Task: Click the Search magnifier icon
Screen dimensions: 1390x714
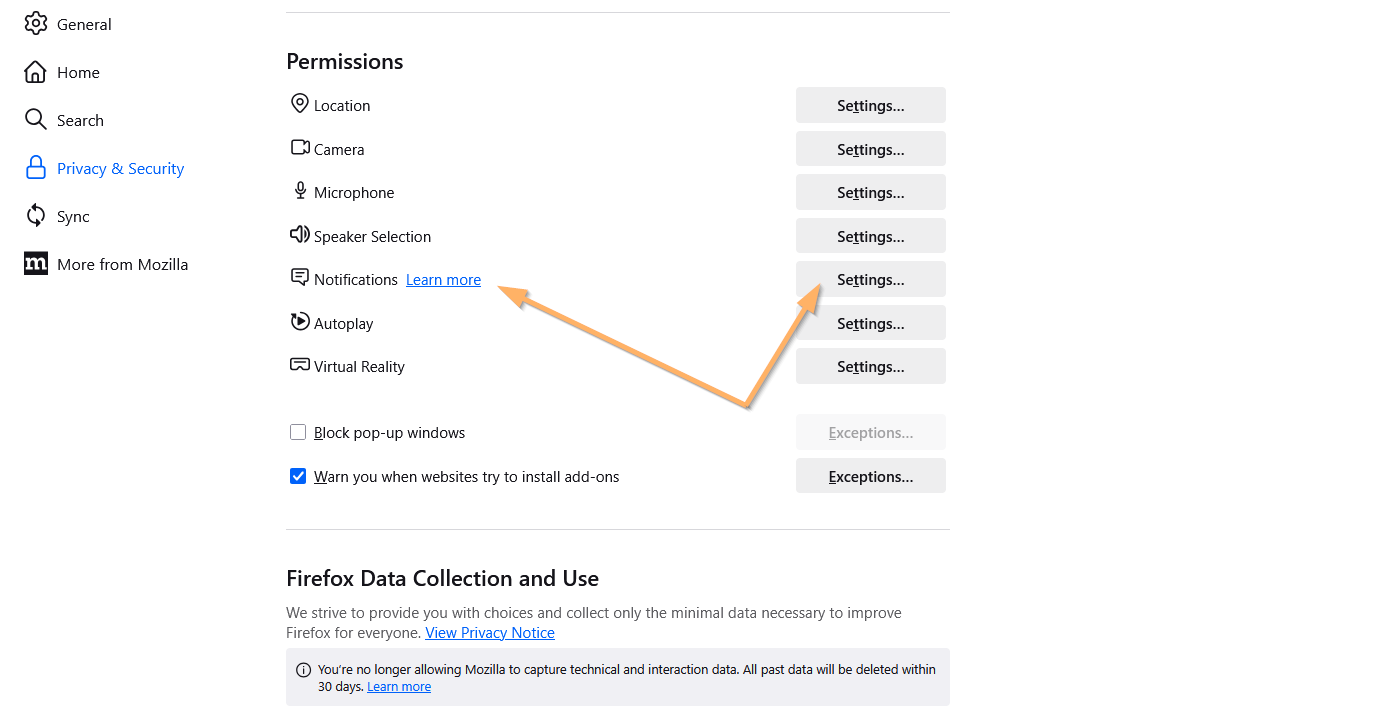Action: (x=36, y=120)
